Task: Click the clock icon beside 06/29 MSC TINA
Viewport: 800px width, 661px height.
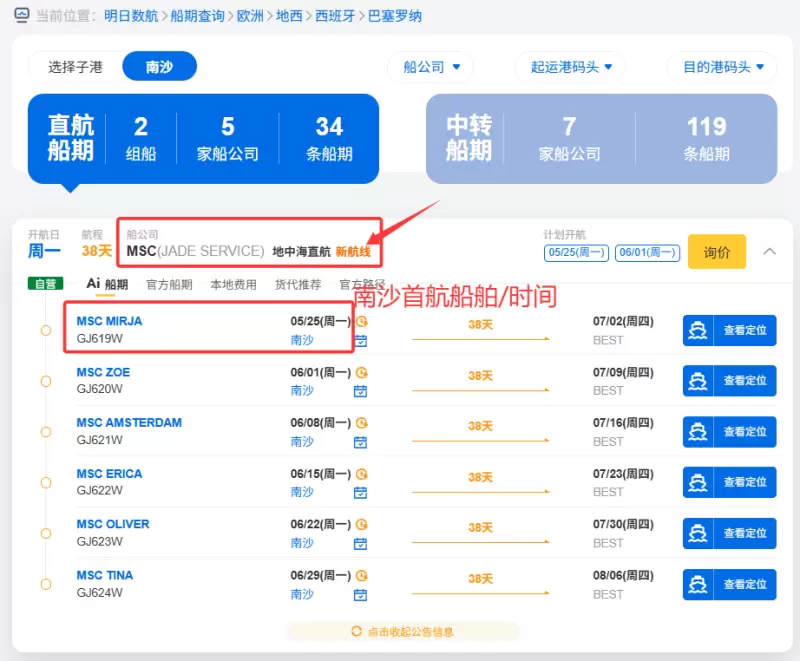Action: click(362, 576)
